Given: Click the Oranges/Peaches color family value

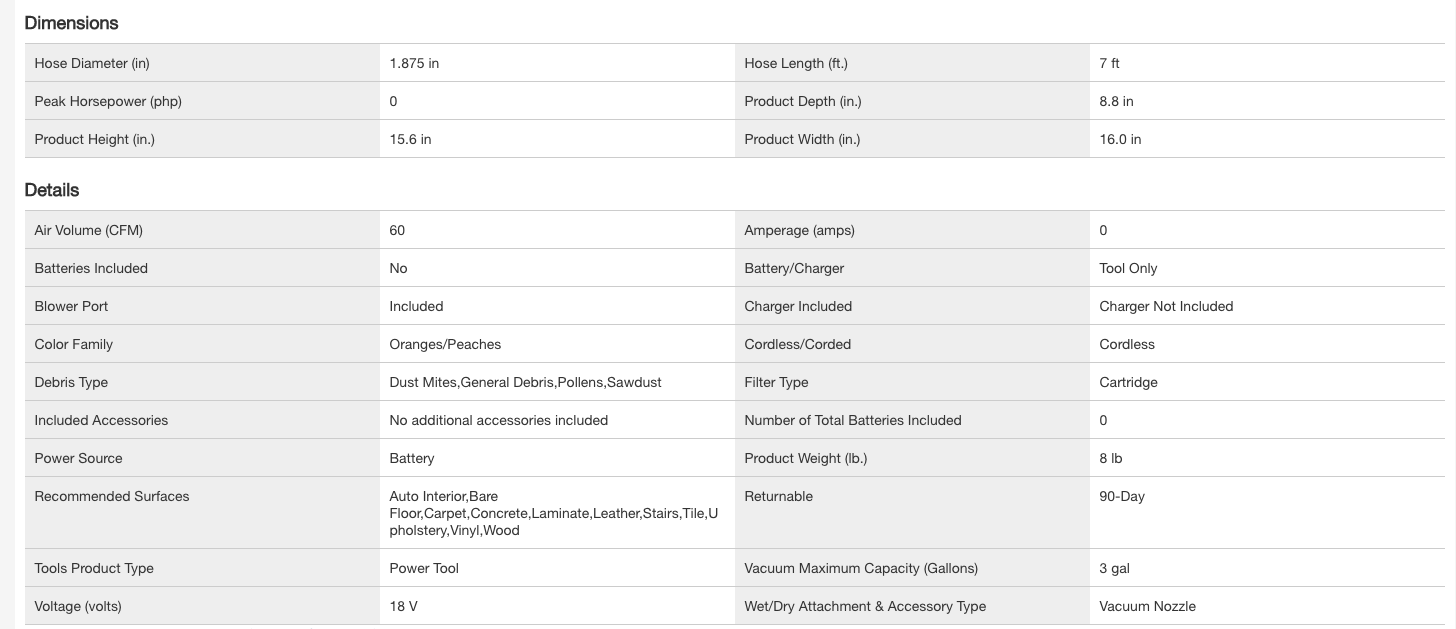Looking at the screenshot, I should 445,344.
